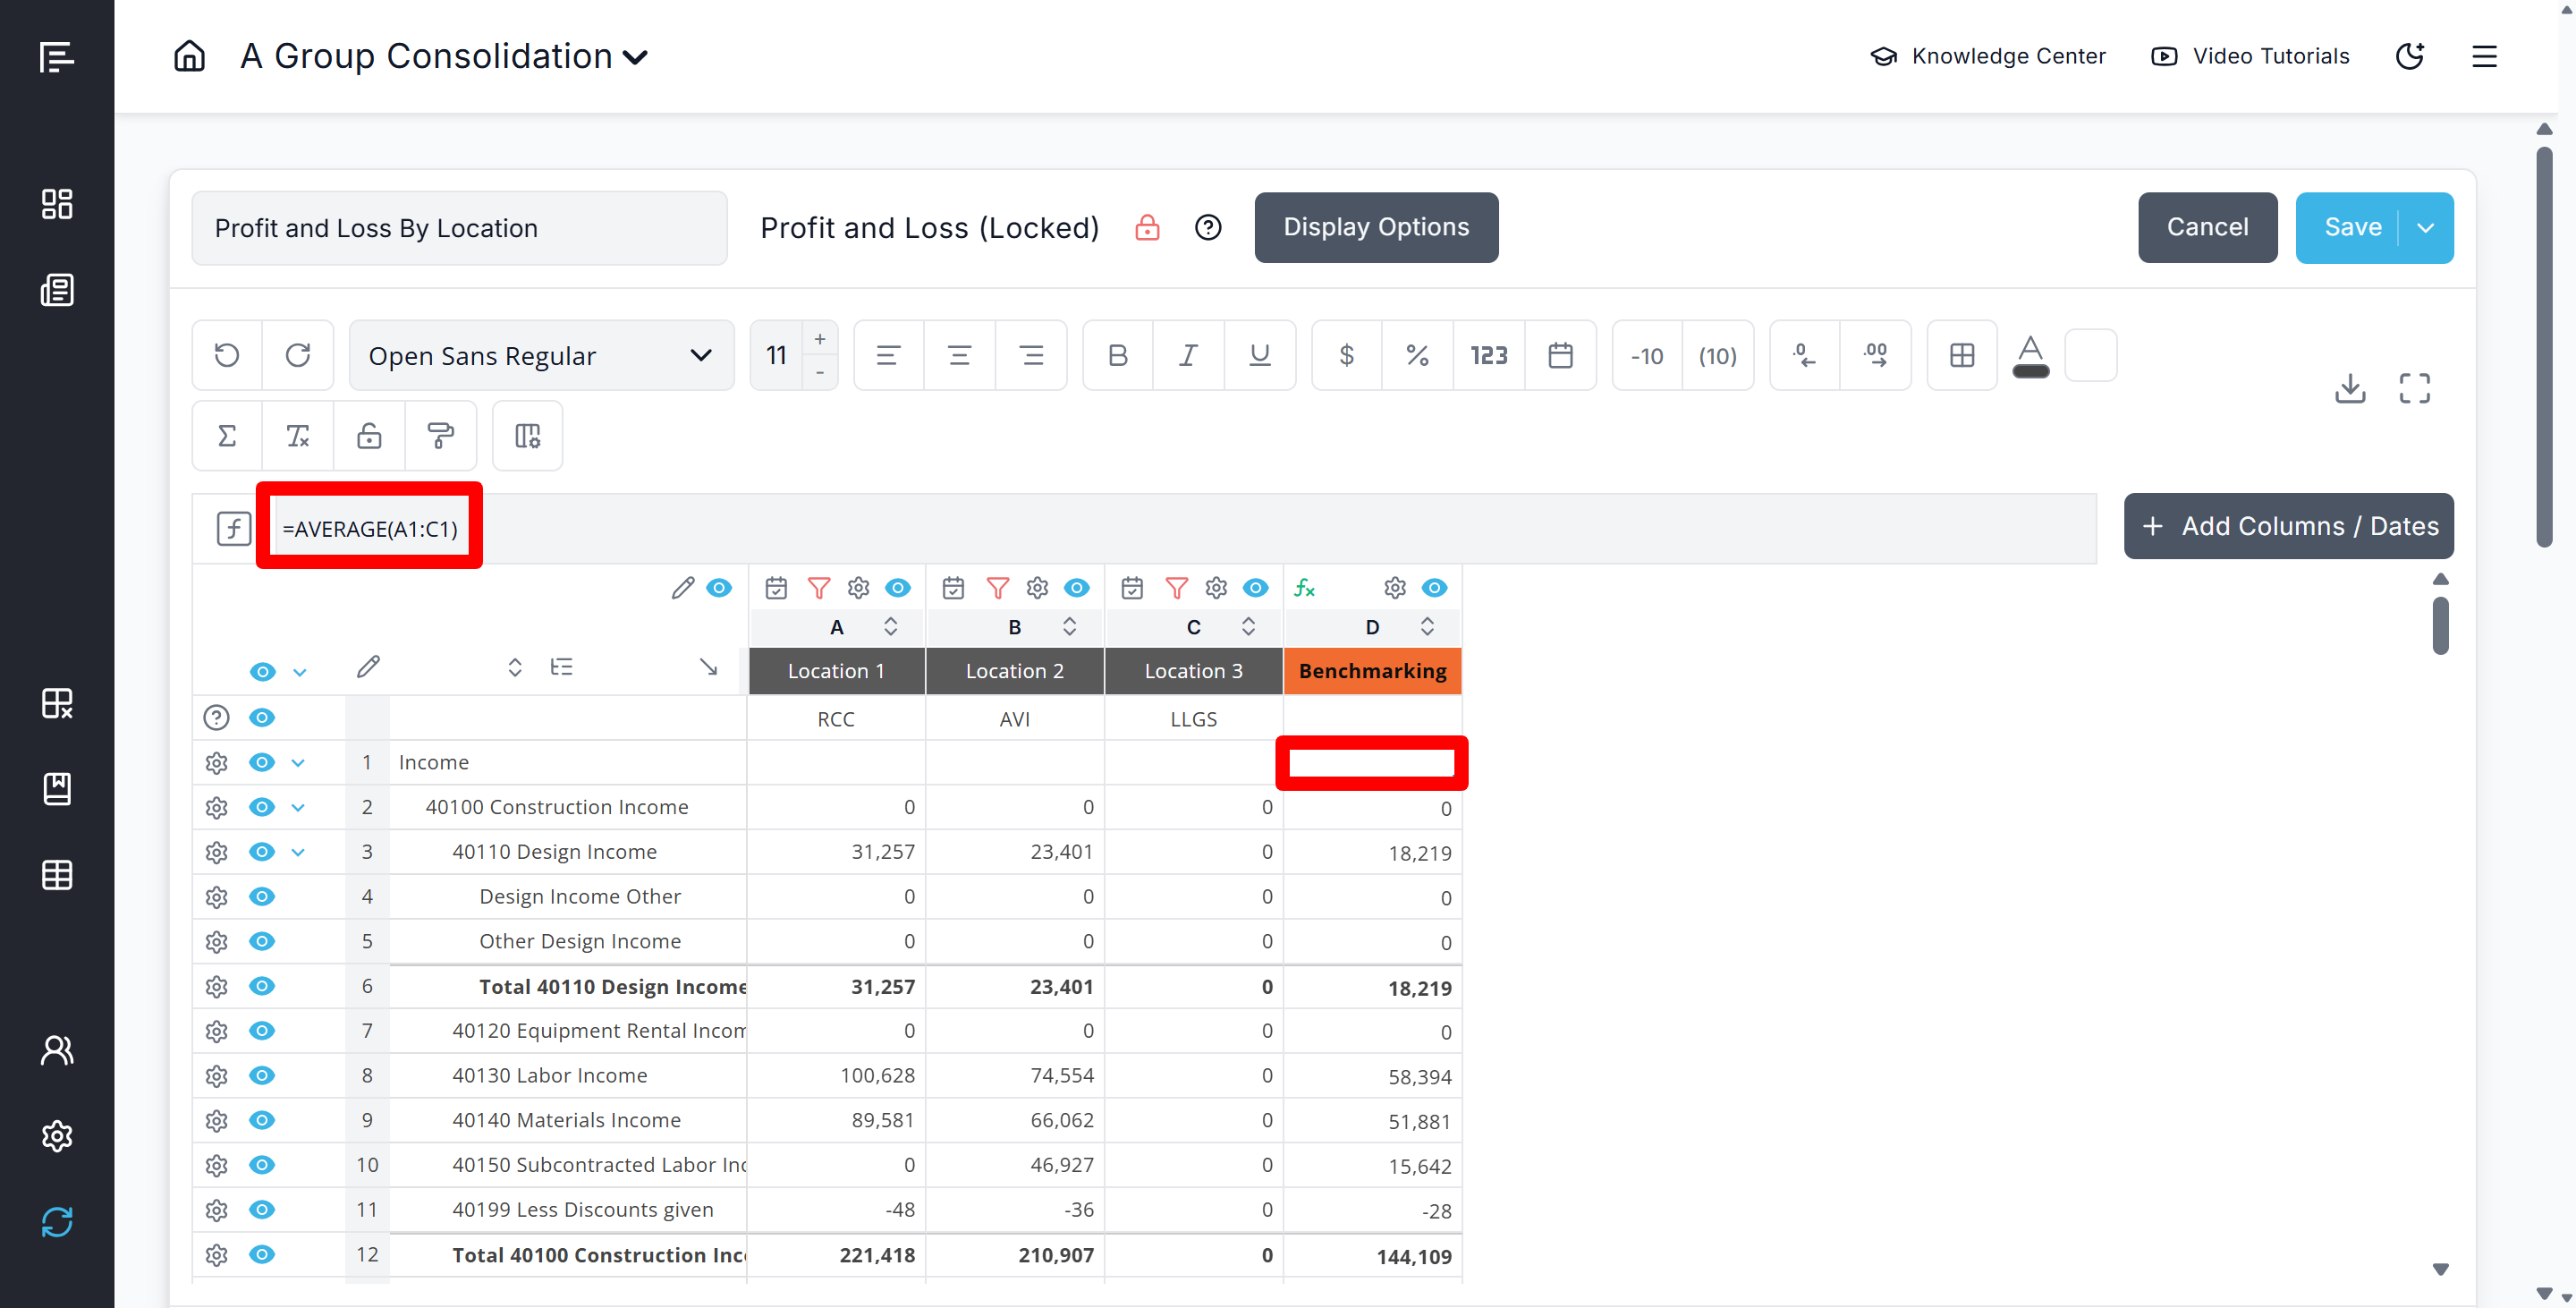Hide row 8 Labor Income with eye icon
Viewport: 2576px width, 1308px height.
(x=262, y=1076)
